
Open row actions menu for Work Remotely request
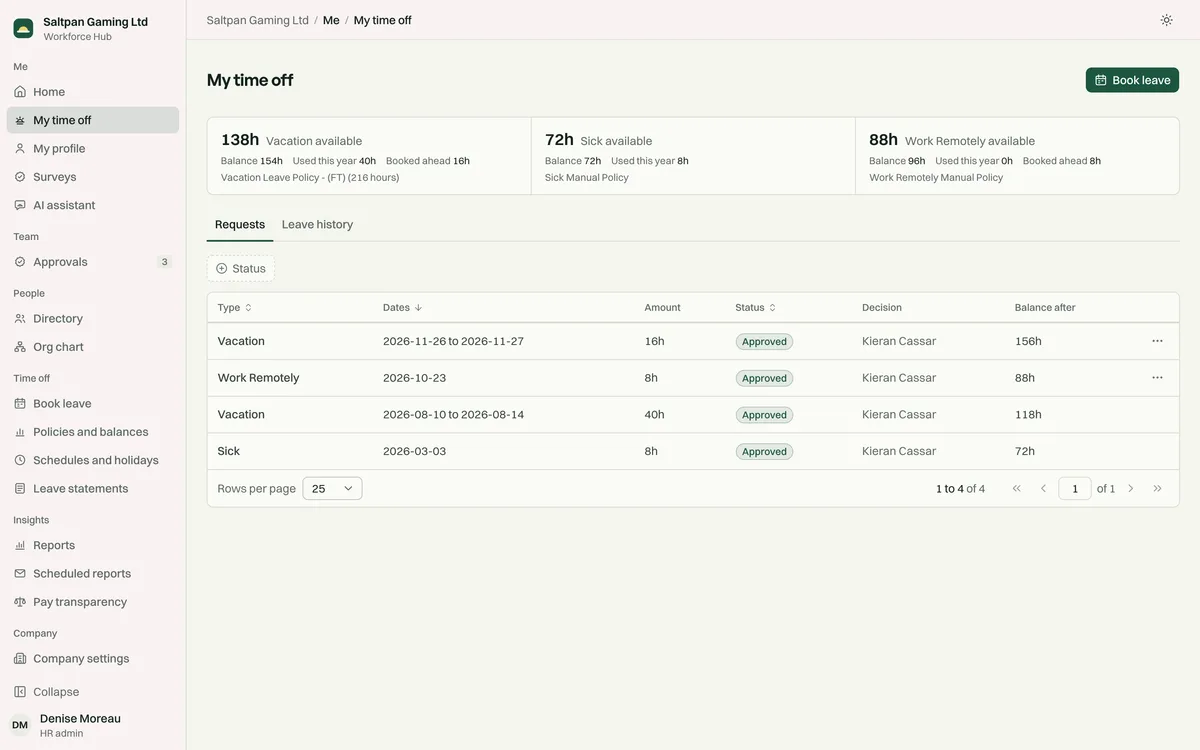point(1157,378)
